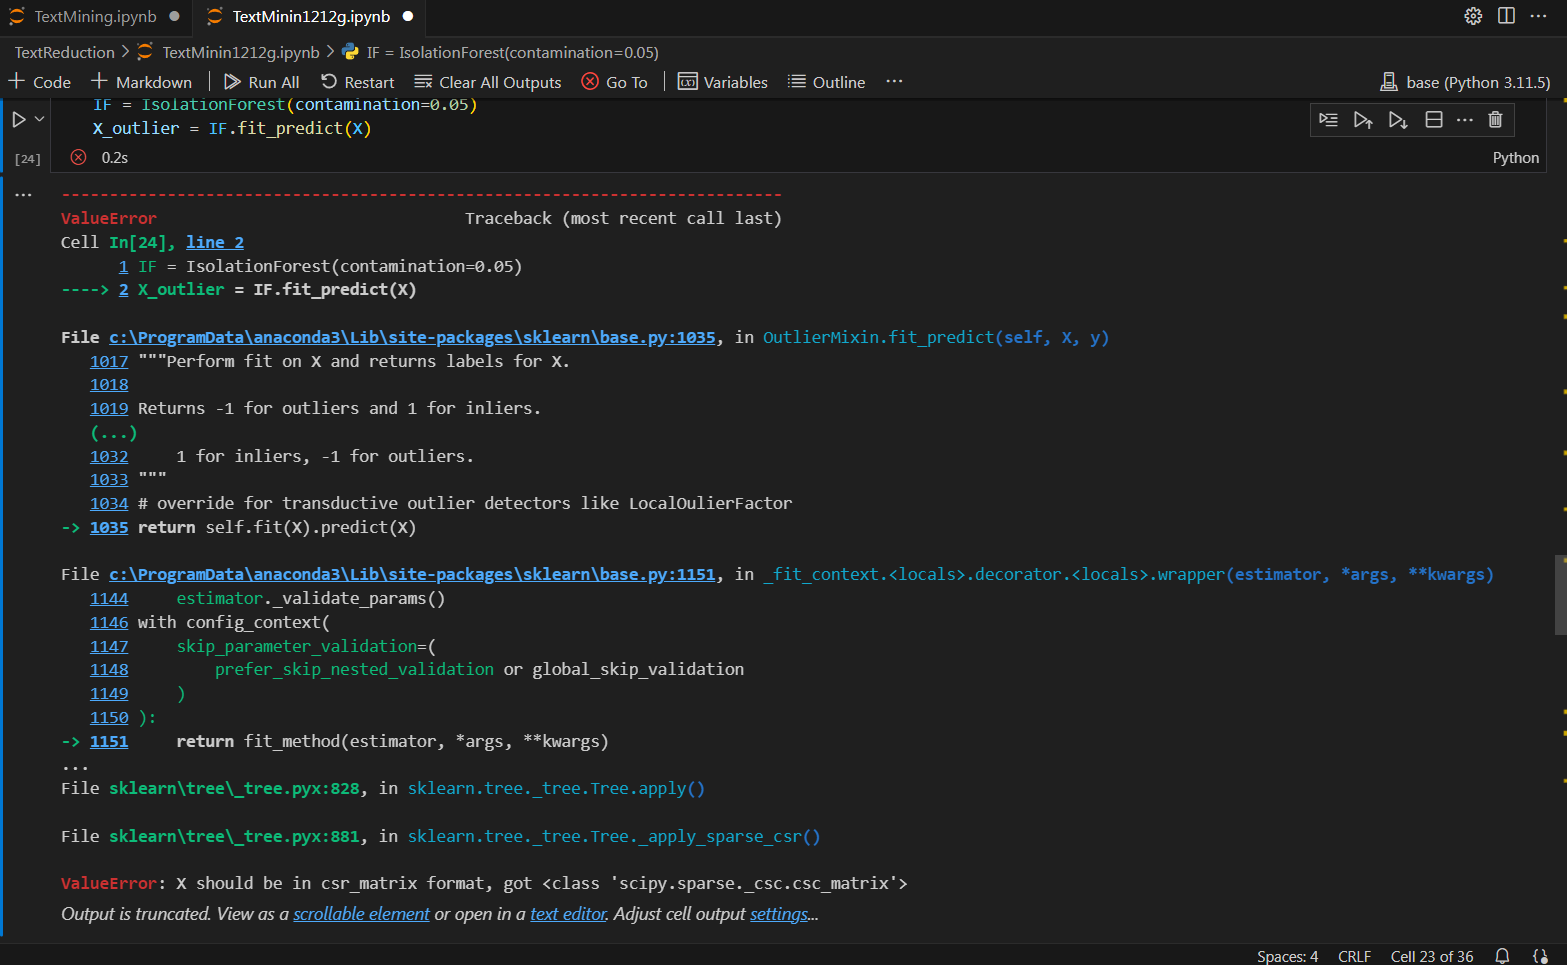Add a new Markdown cell

142,82
